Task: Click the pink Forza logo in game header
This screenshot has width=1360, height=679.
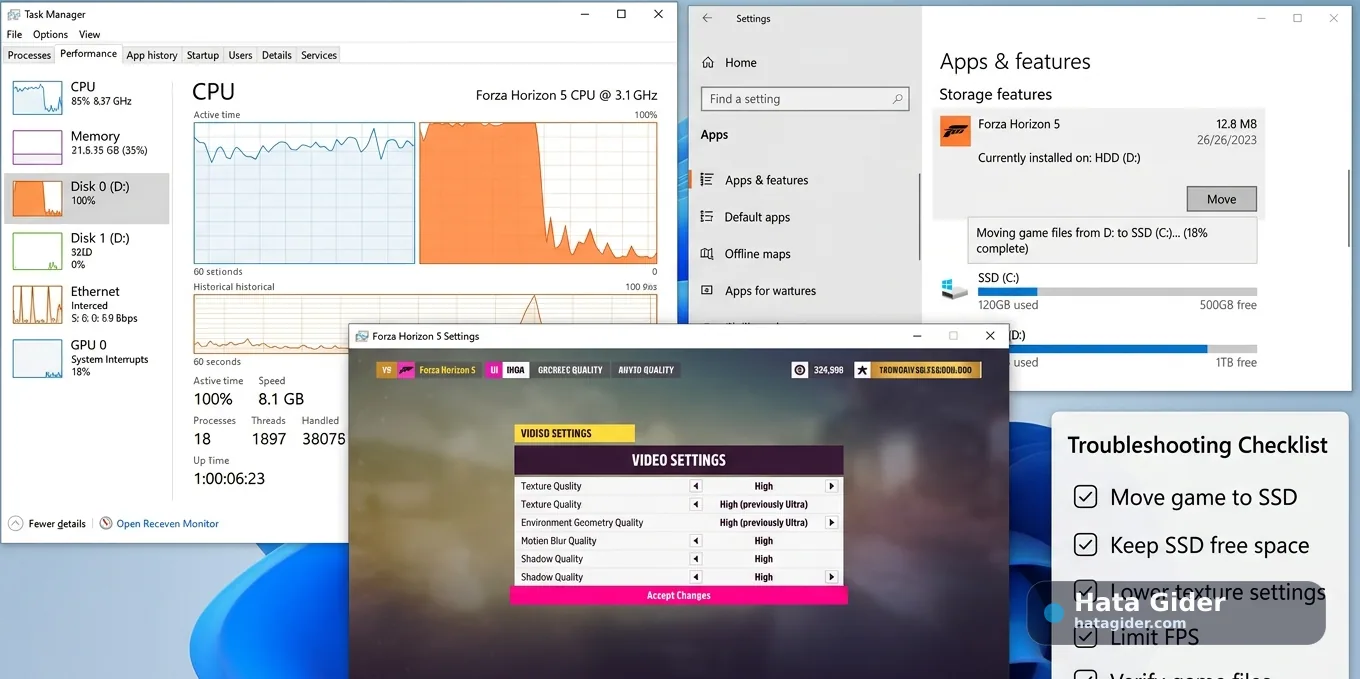Action: pyautogui.click(x=406, y=370)
